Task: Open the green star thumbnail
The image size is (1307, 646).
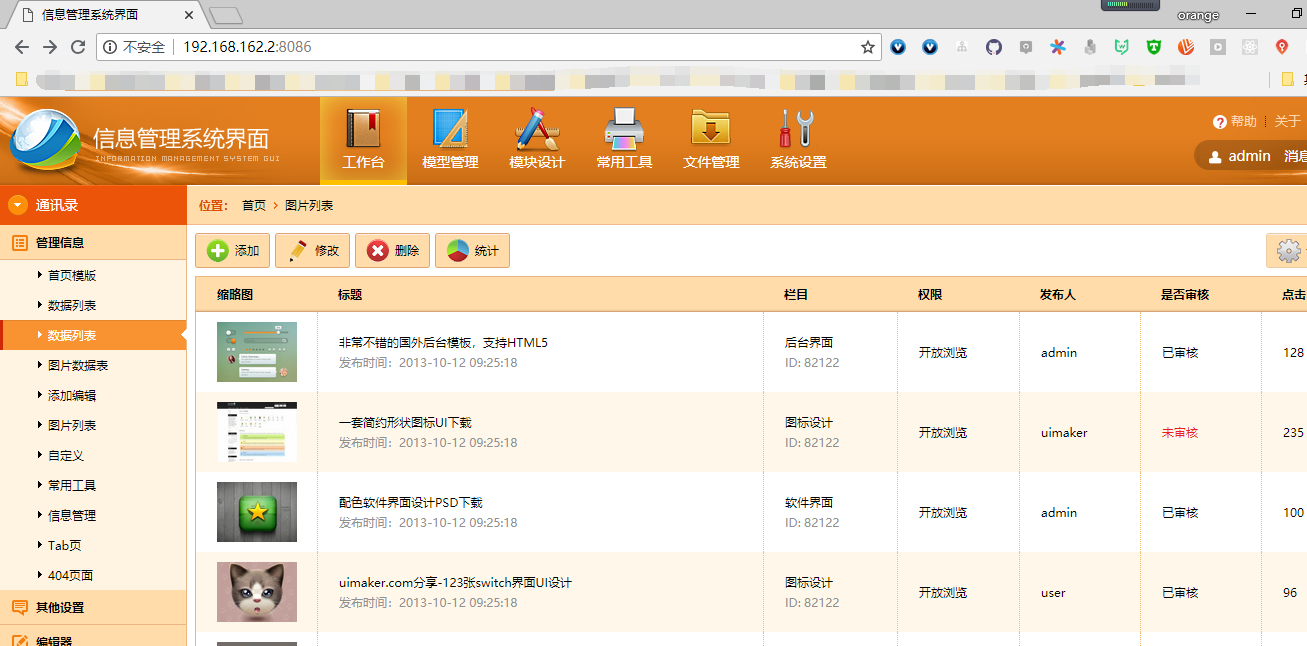Action: click(x=257, y=512)
